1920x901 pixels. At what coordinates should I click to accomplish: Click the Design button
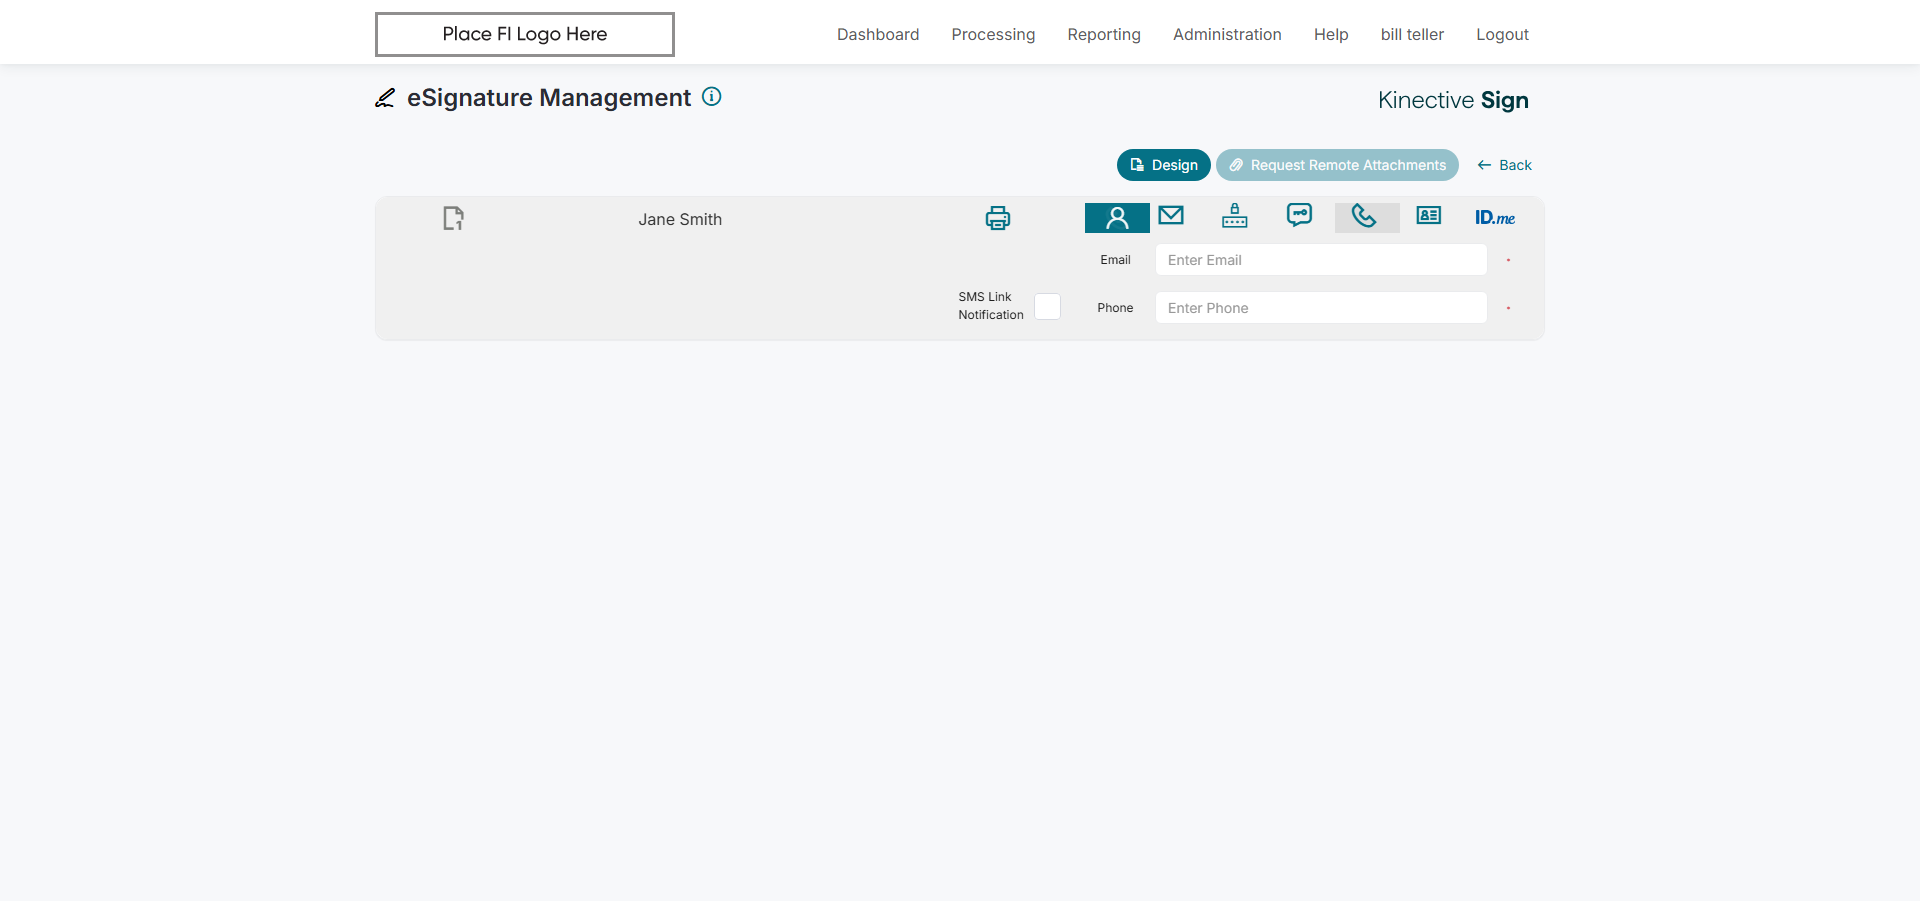(x=1163, y=165)
